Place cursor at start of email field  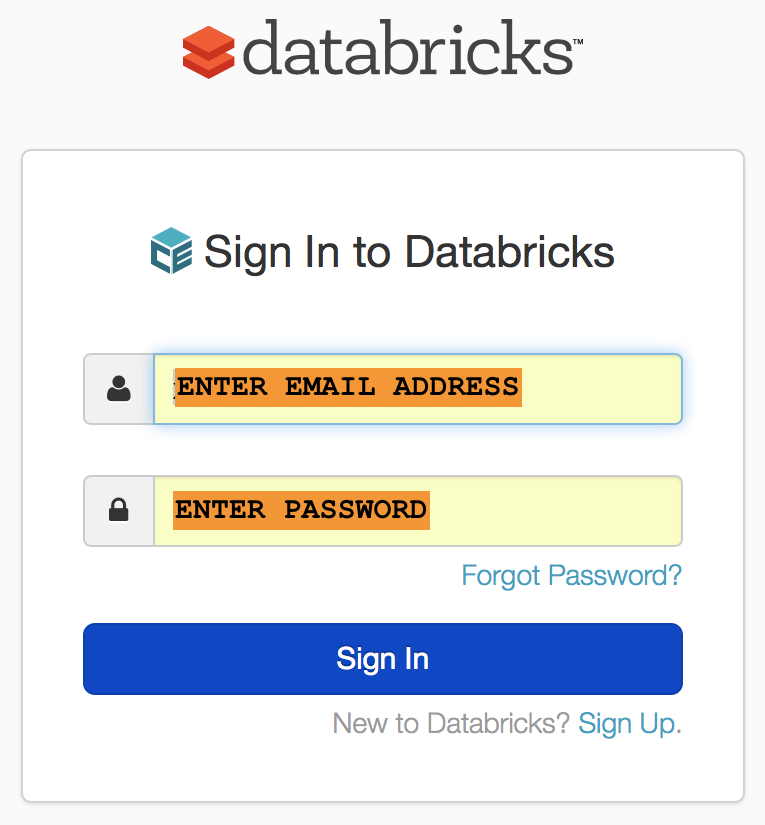(x=174, y=388)
